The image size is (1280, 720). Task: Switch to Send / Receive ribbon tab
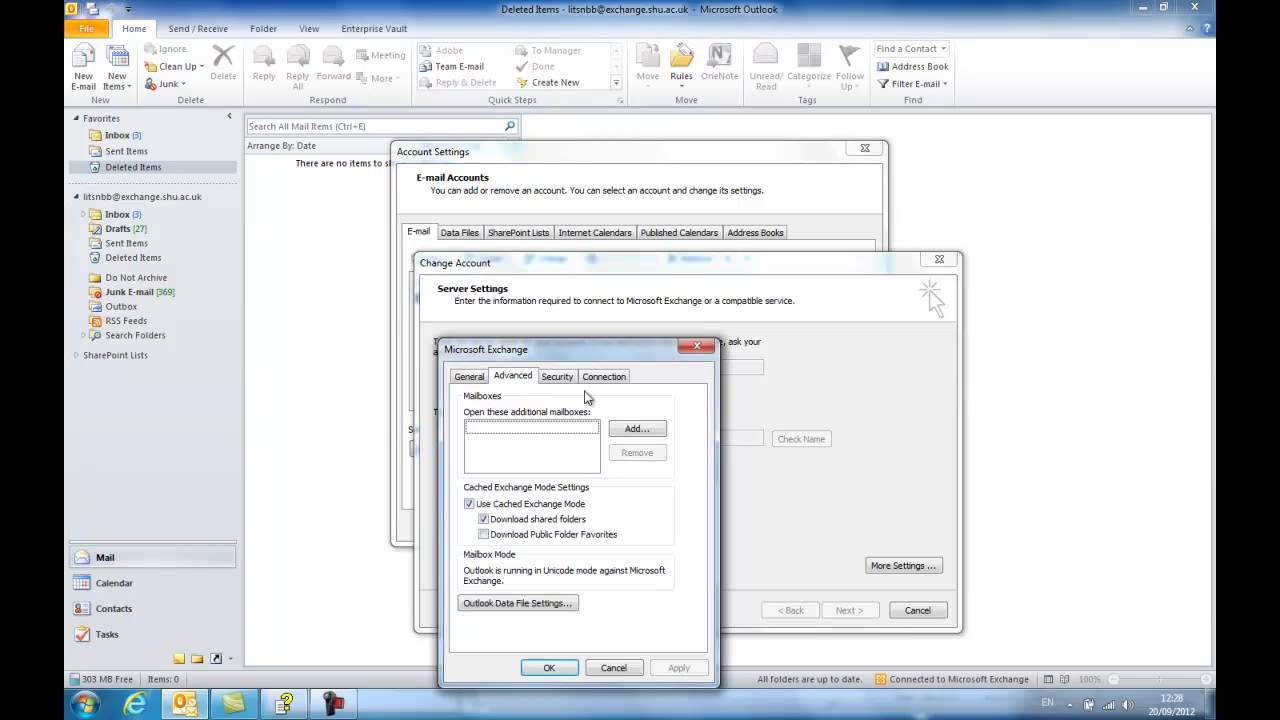(198, 29)
